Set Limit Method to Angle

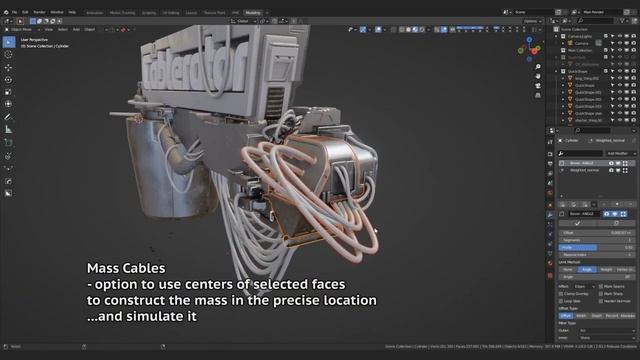[x=587, y=269]
